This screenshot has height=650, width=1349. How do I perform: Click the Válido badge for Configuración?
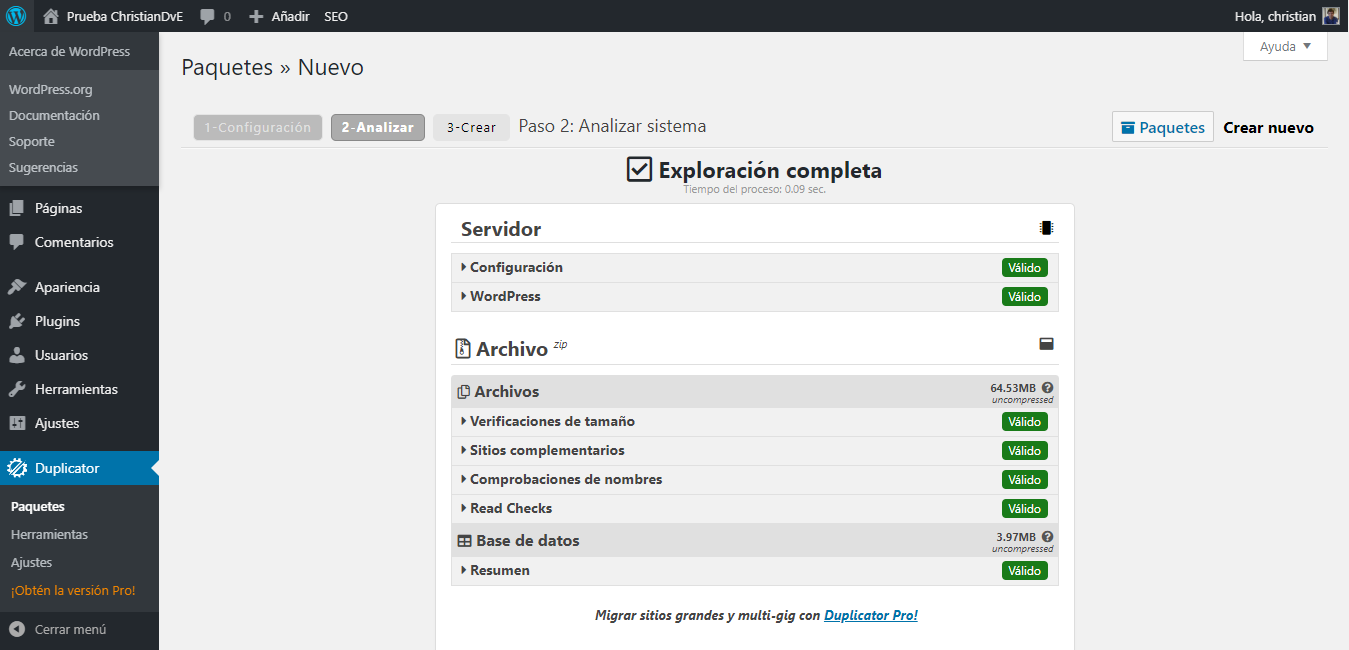[1025, 268]
